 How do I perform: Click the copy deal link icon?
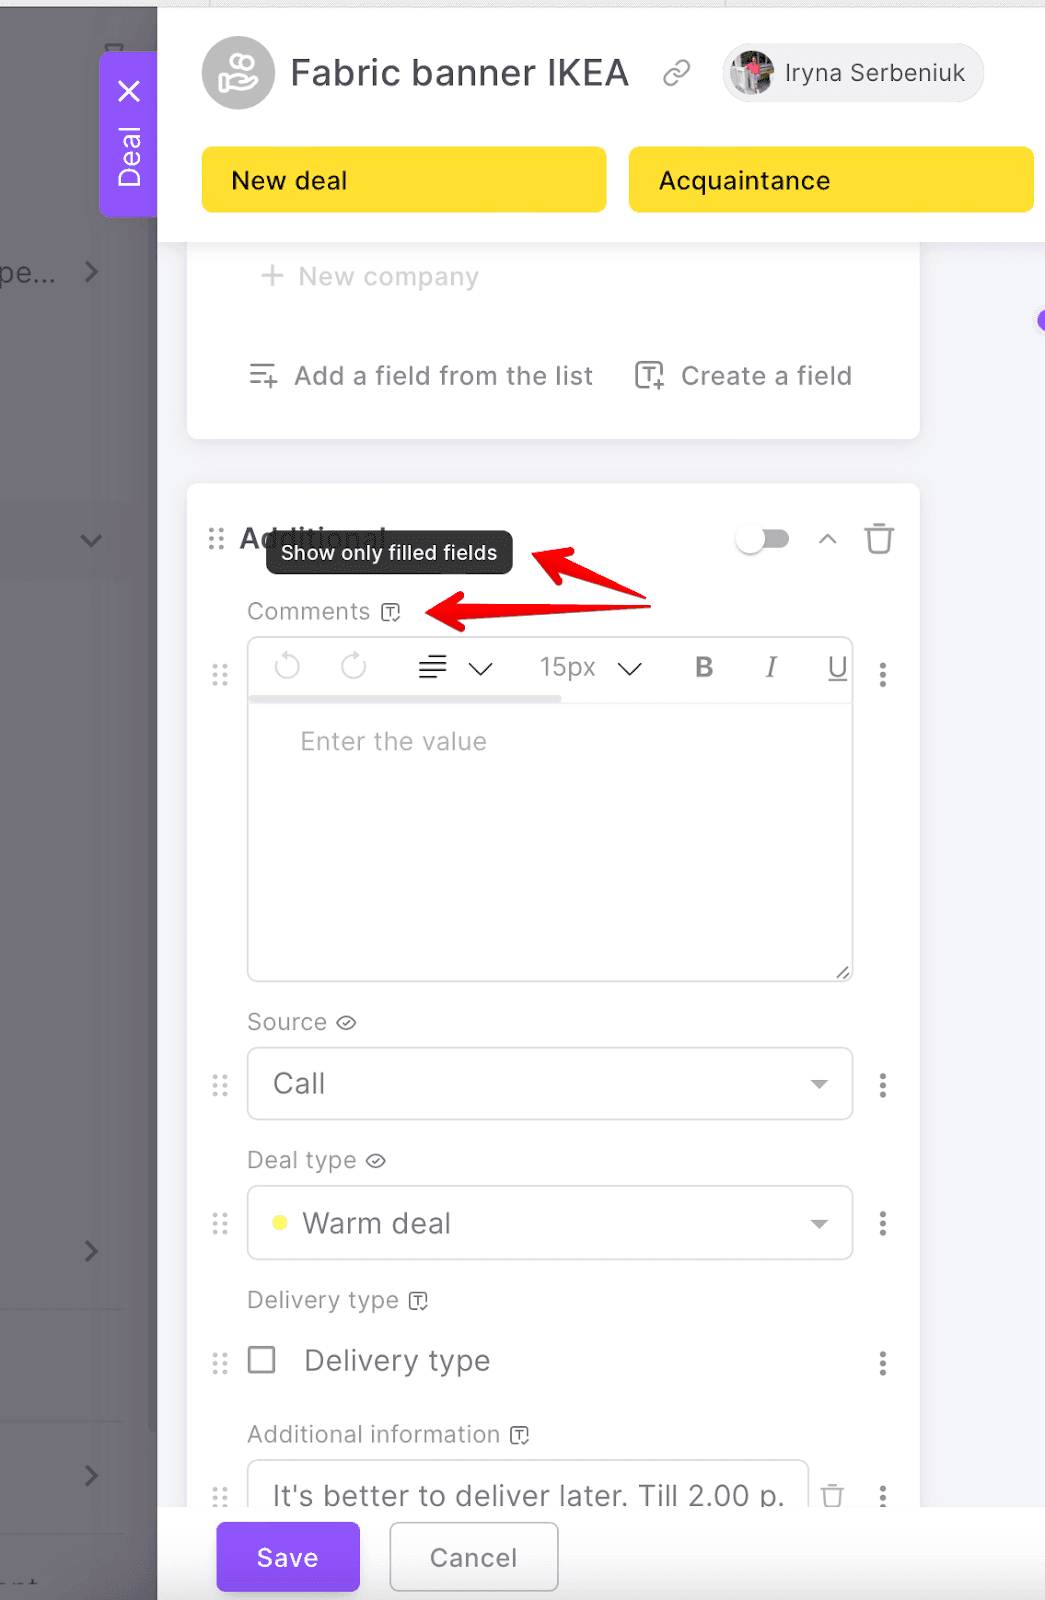tap(677, 73)
